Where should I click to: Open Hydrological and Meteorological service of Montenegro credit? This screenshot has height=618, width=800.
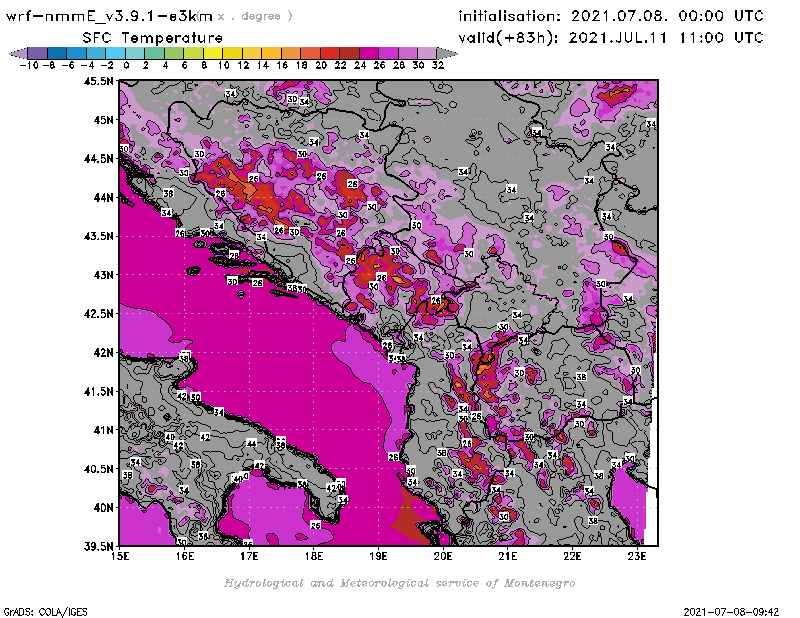[399, 583]
